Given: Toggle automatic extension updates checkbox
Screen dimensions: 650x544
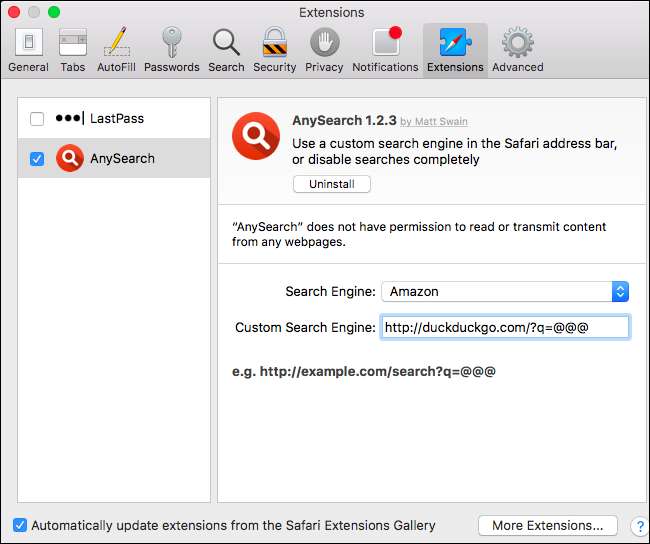Looking at the screenshot, I should (x=20, y=525).
